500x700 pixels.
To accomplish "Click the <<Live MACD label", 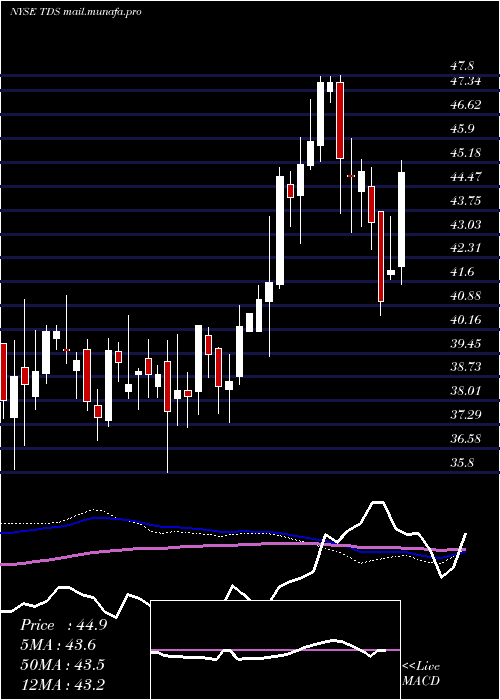I will pos(421,674).
